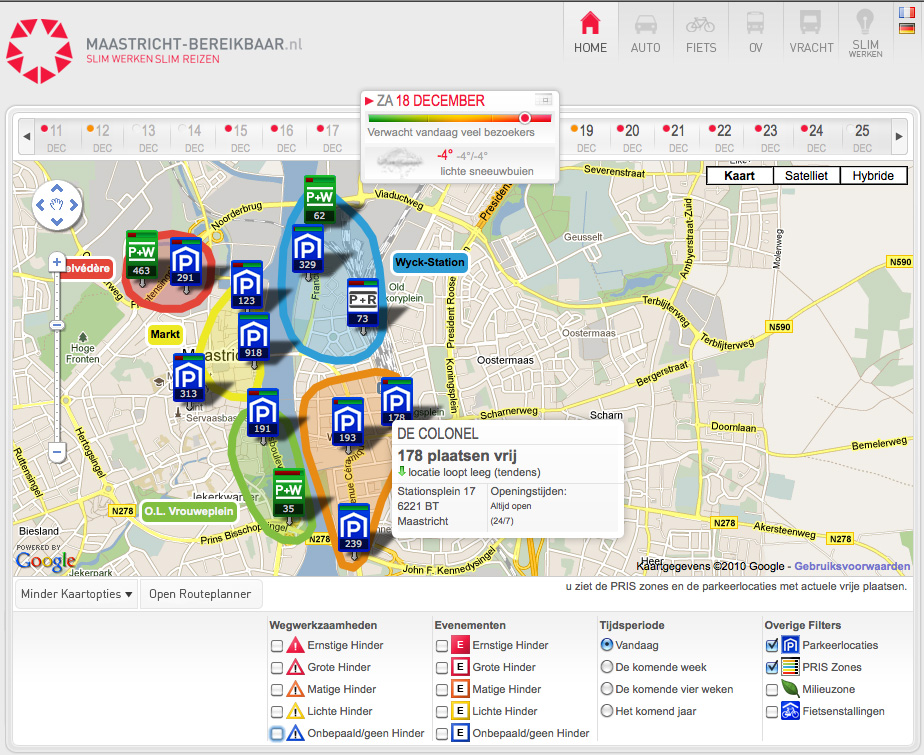Choose De komende vier weken radio
The width and height of the screenshot is (924, 755).
pyautogui.click(x=606, y=689)
